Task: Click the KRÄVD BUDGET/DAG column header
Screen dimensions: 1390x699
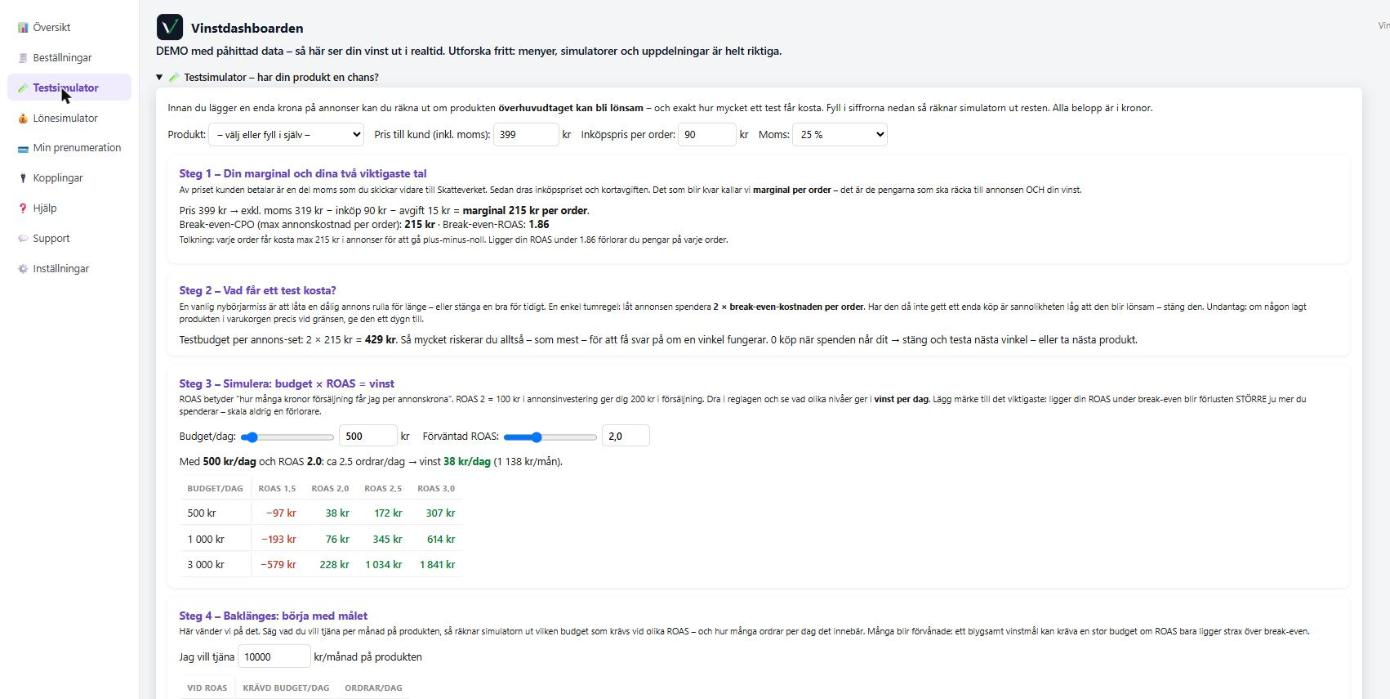Action: tap(286, 688)
